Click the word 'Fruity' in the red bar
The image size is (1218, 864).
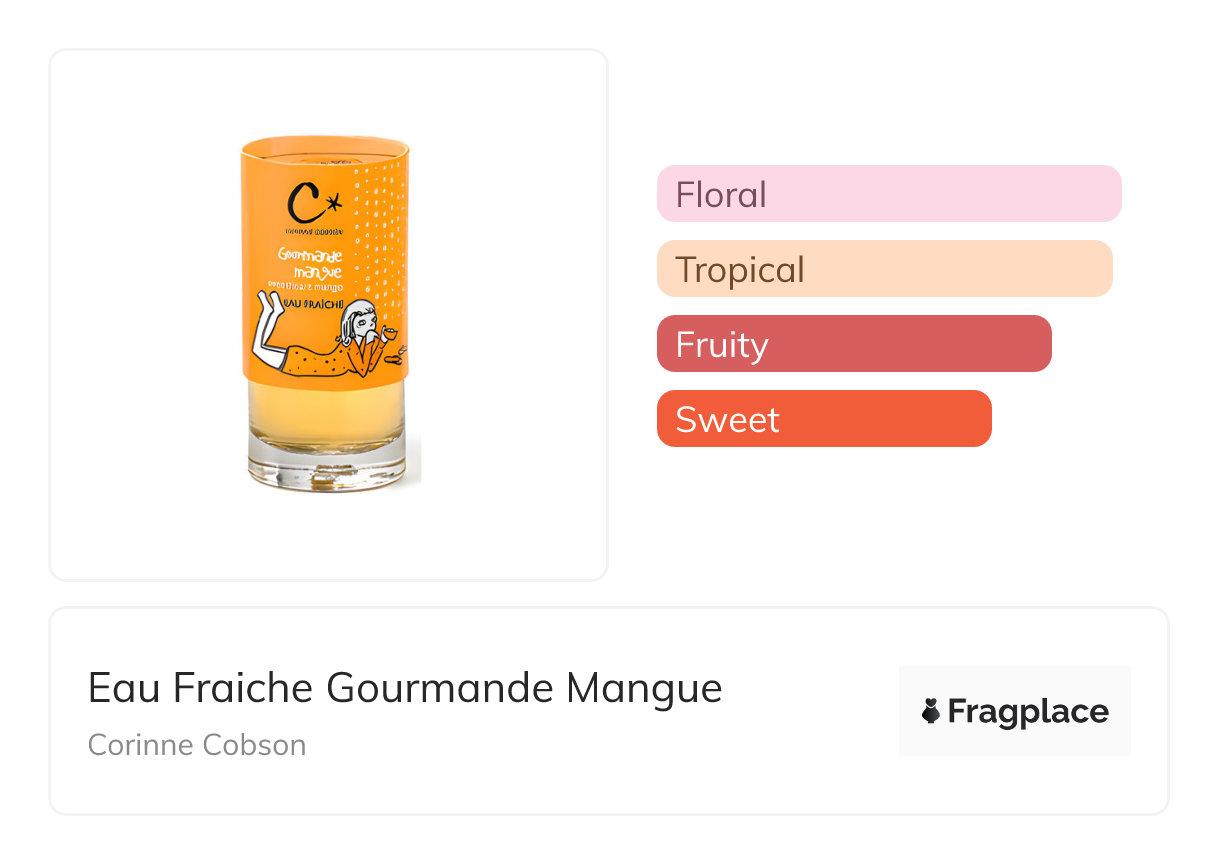pos(722,344)
